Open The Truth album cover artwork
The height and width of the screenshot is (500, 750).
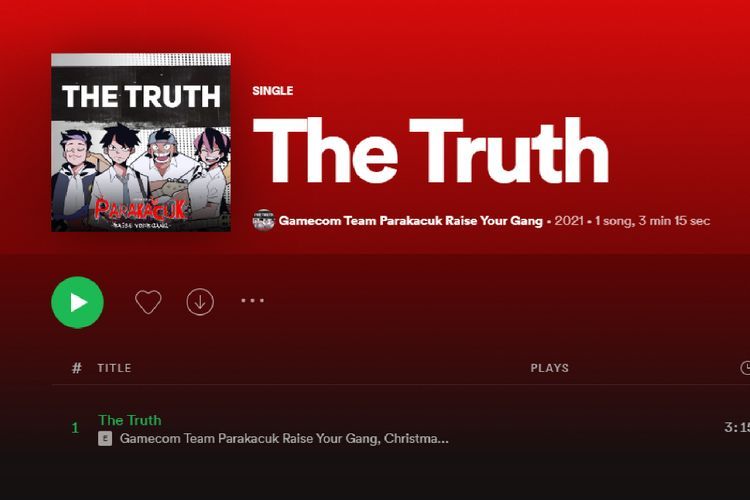[x=141, y=143]
